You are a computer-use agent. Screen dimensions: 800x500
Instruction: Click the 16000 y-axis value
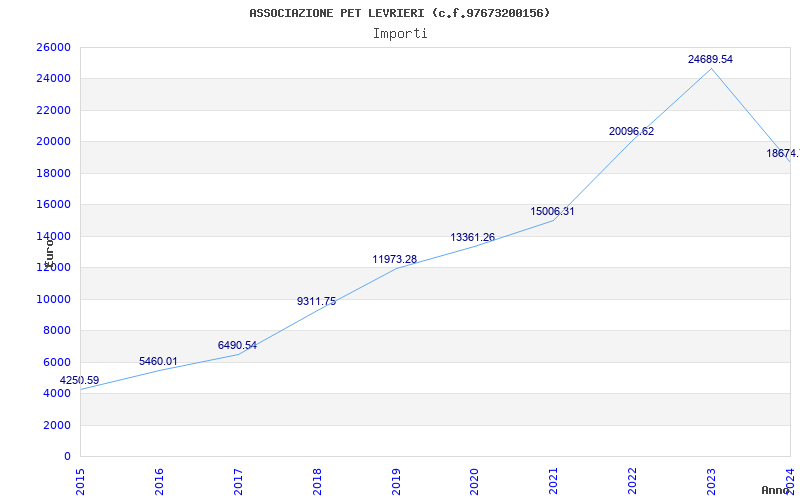(53, 205)
